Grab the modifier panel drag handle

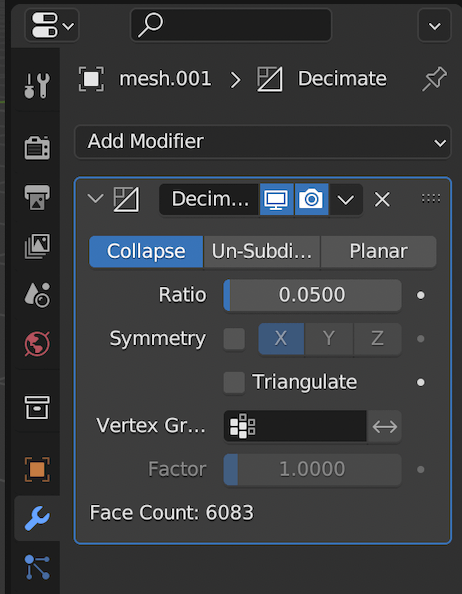[431, 199]
